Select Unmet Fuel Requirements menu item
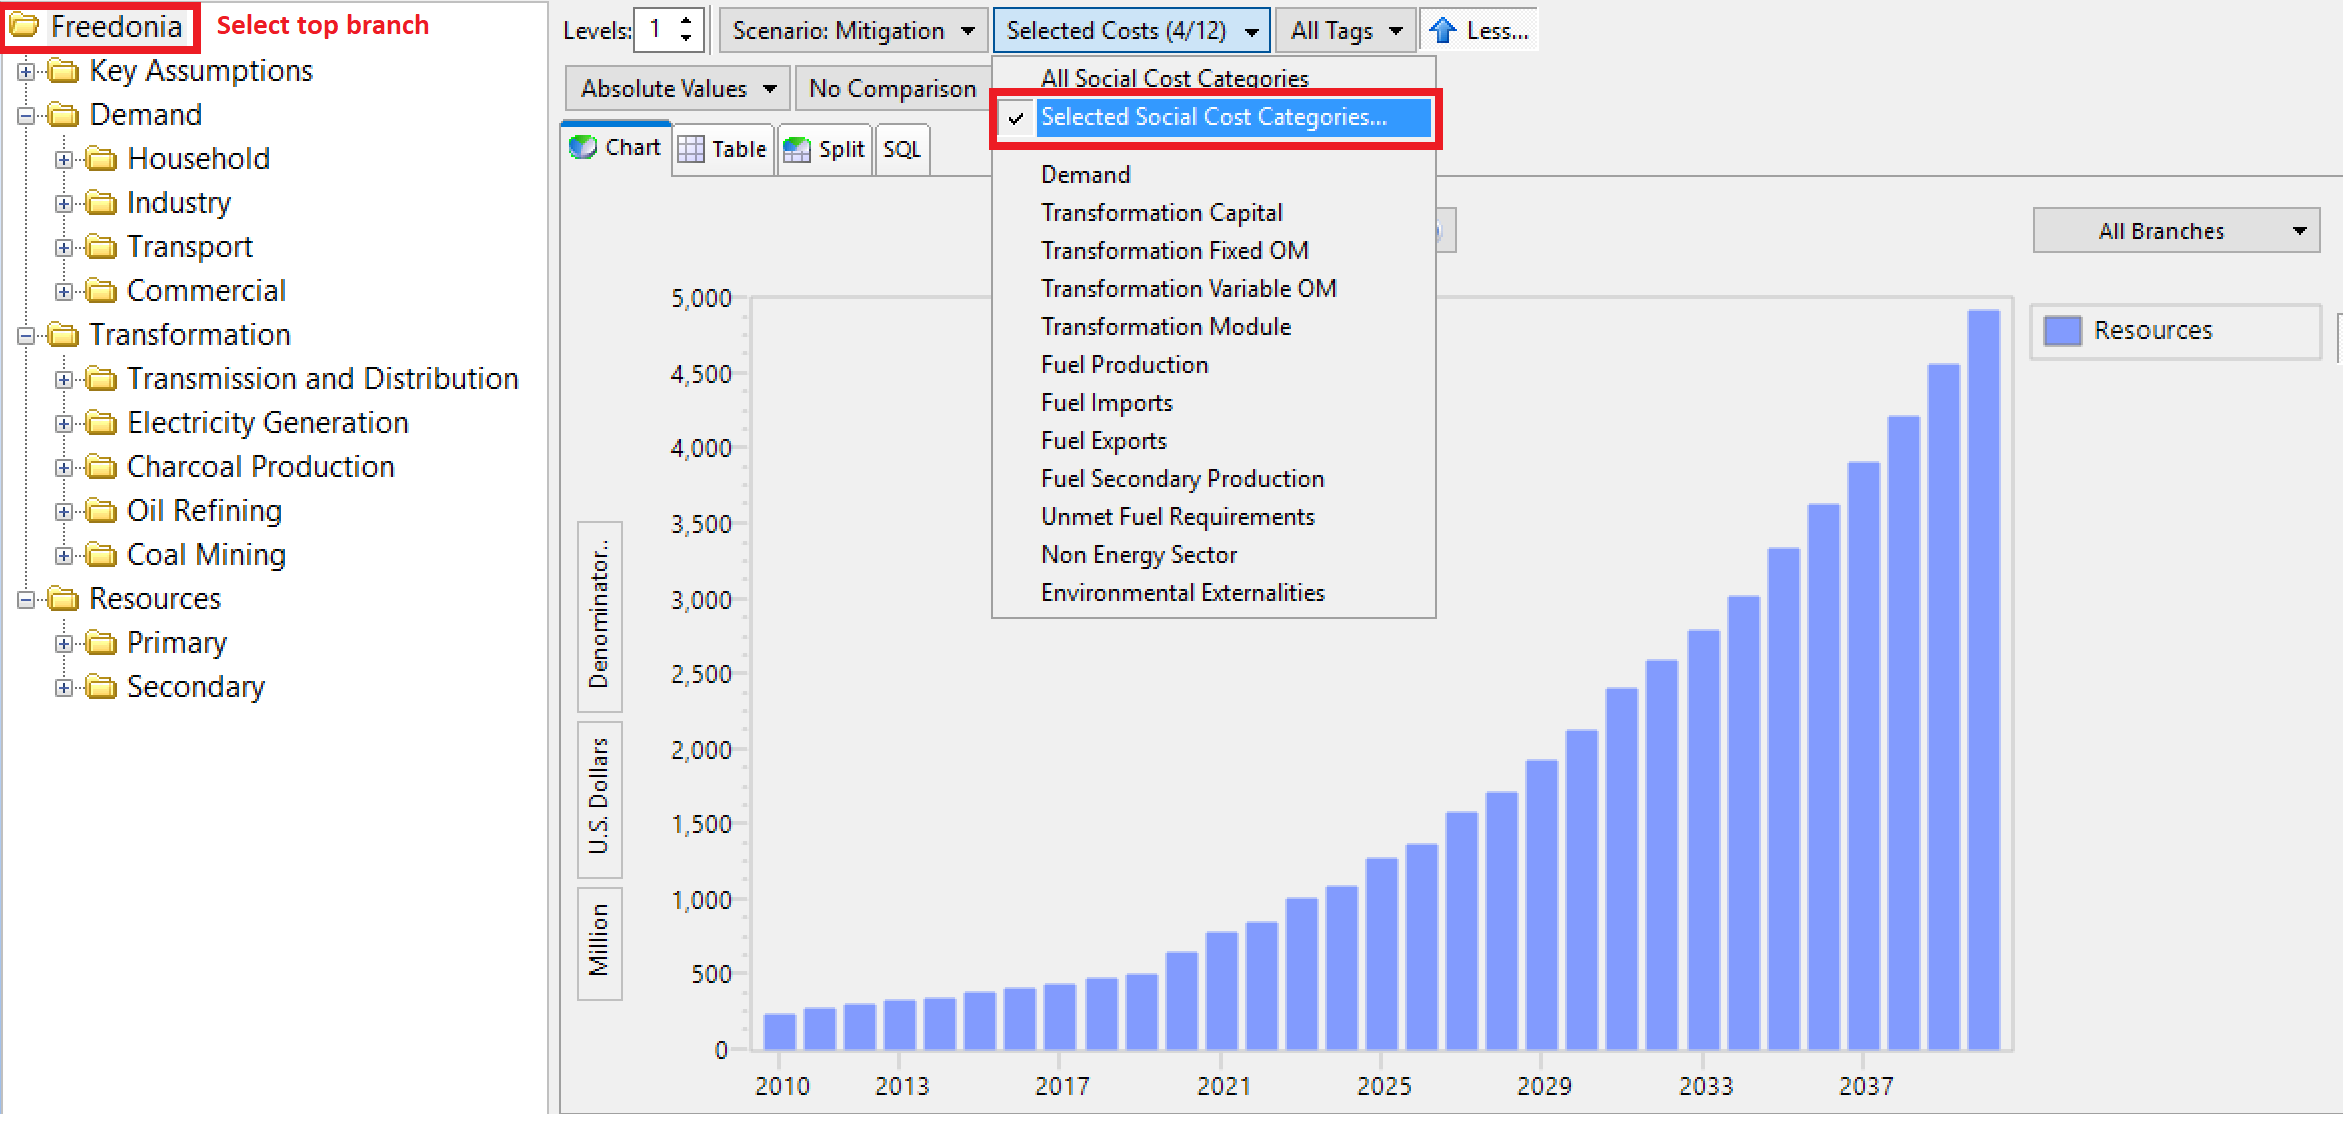2343x1126 pixels. tap(1214, 517)
